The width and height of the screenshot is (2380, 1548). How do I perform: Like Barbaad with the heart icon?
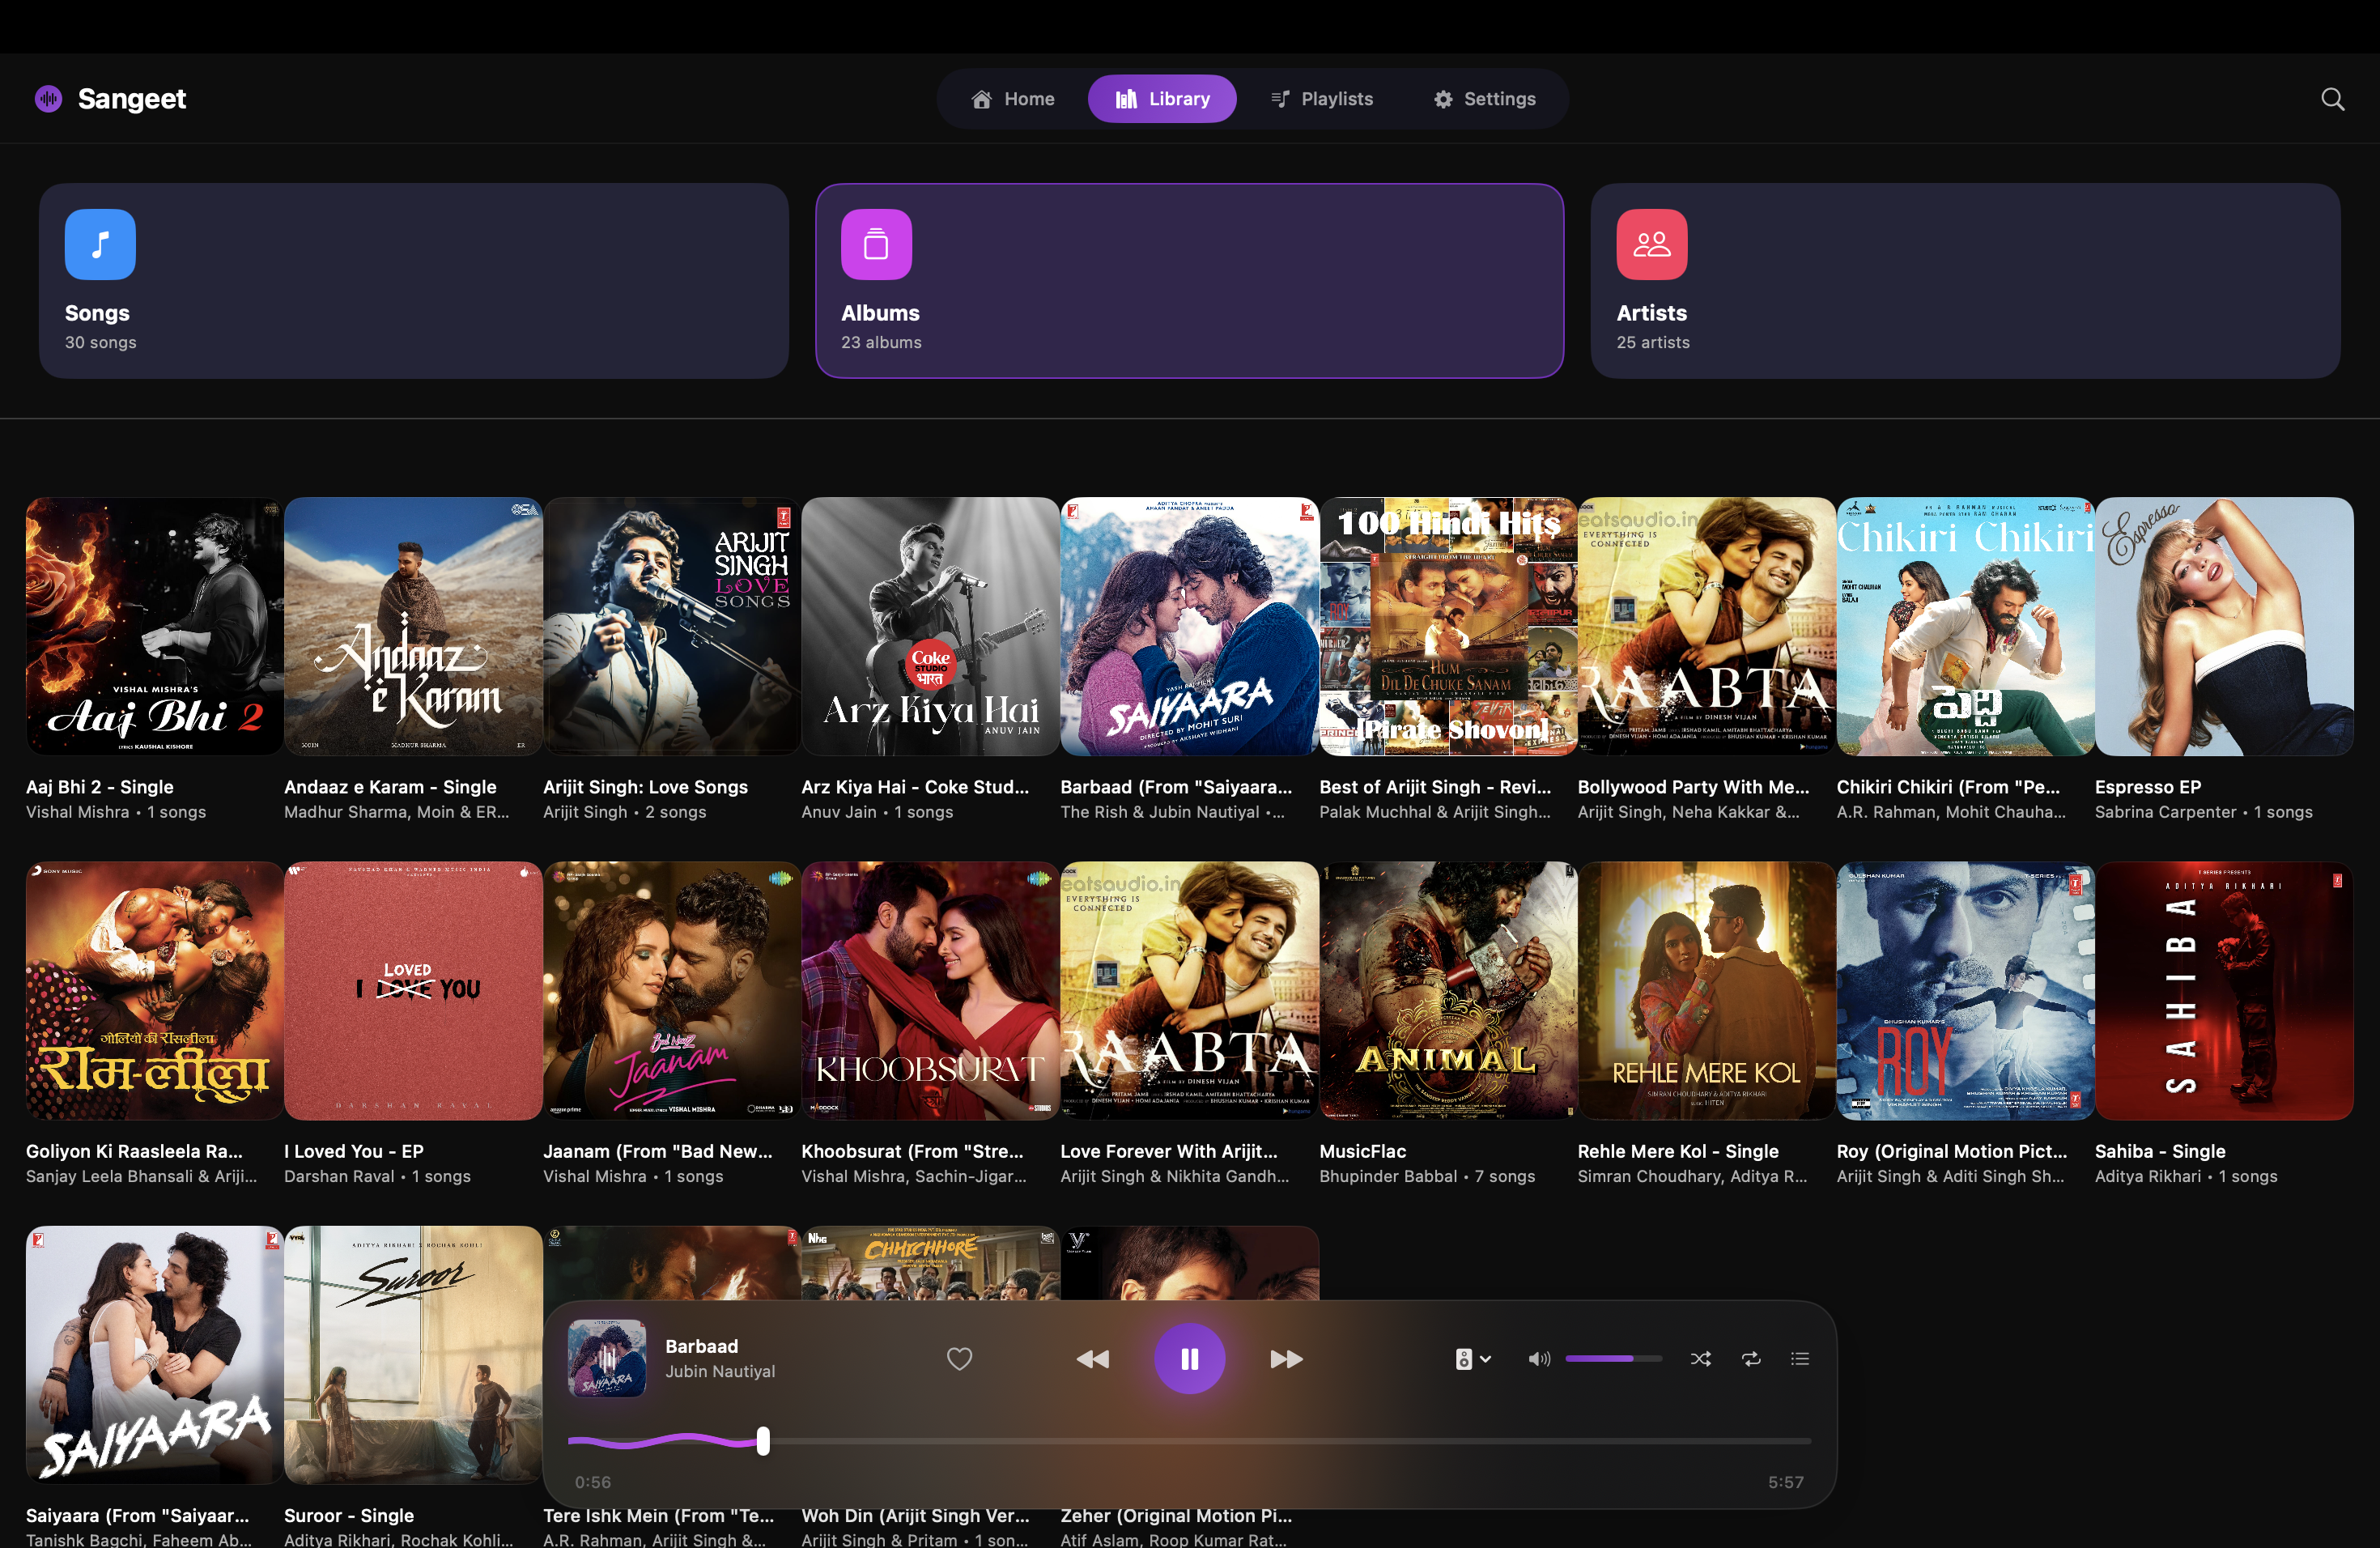point(959,1358)
